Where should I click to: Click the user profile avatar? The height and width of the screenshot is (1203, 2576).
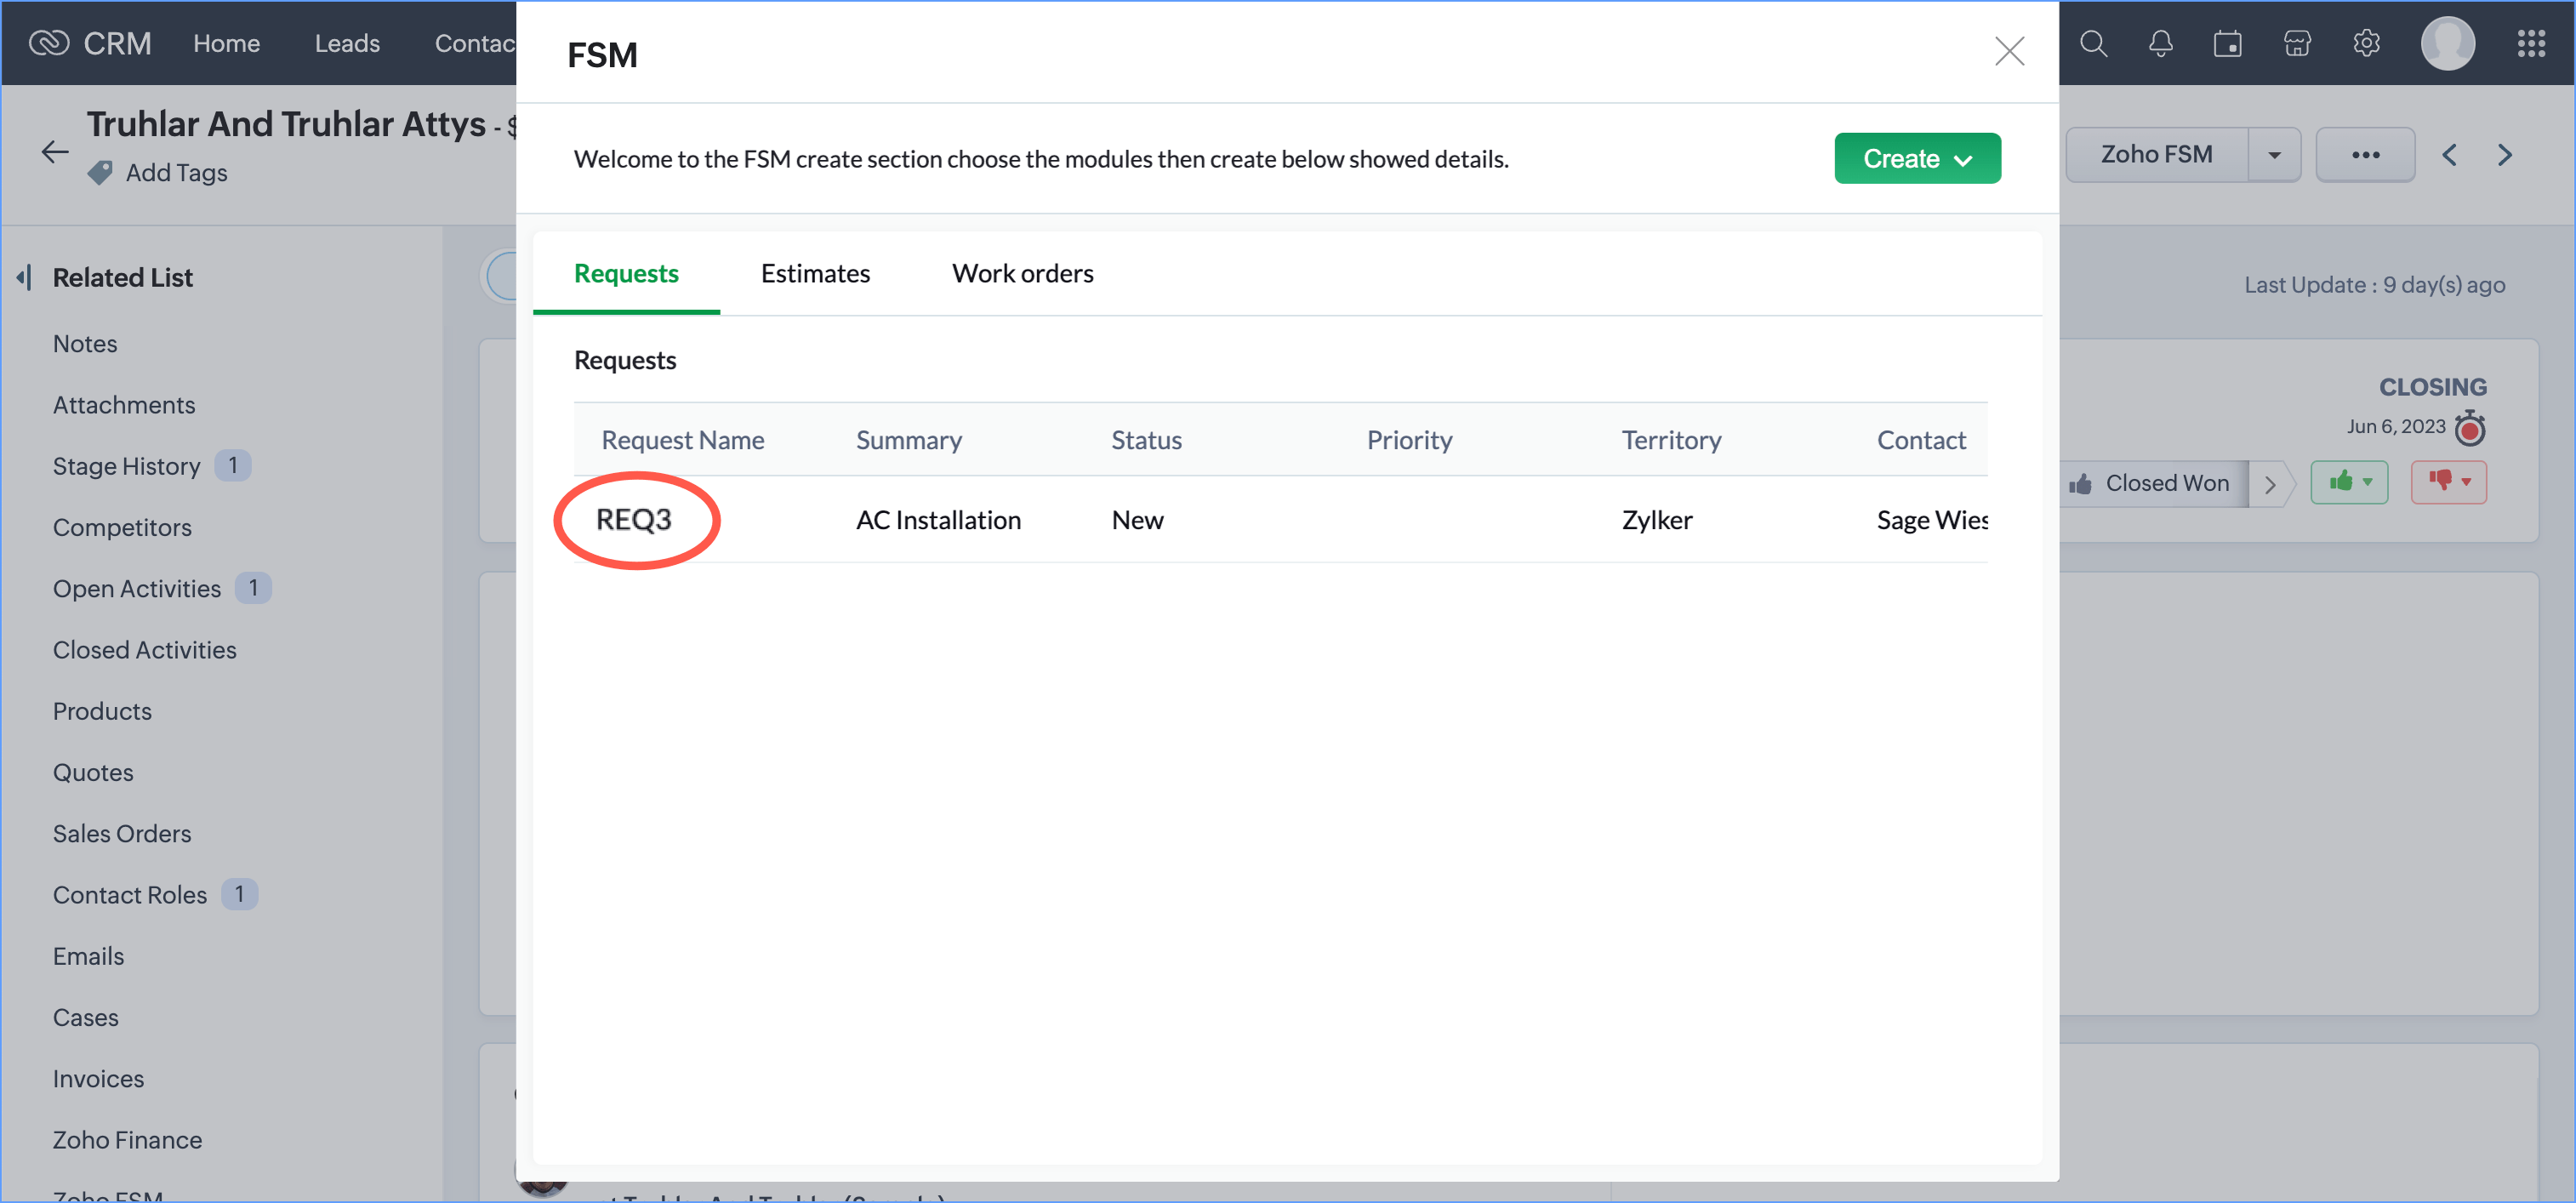[2447, 44]
